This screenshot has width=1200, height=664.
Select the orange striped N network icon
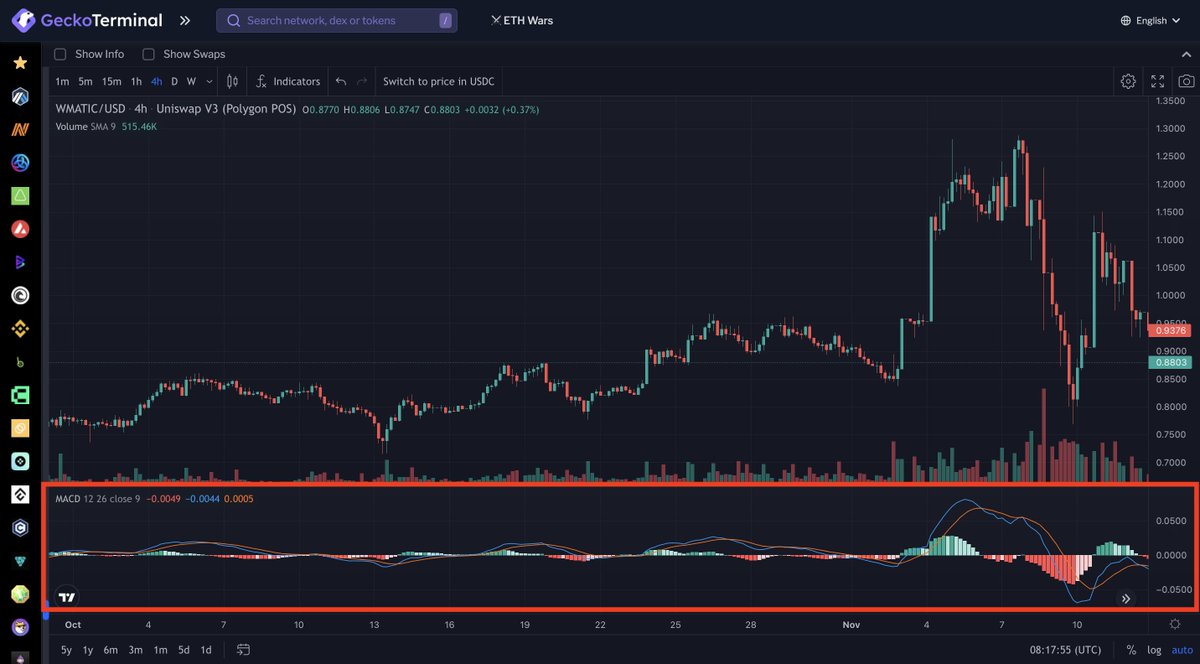pos(20,129)
